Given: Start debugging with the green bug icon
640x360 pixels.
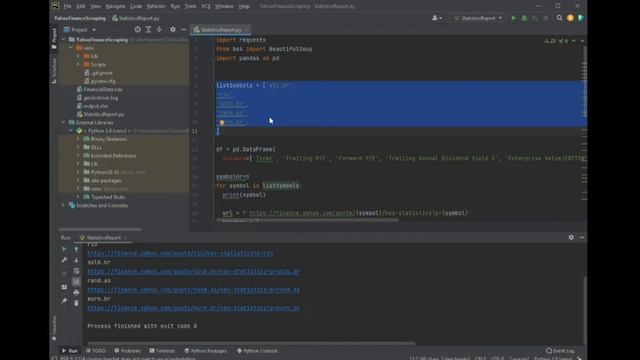Looking at the screenshot, I should tap(524, 18).
